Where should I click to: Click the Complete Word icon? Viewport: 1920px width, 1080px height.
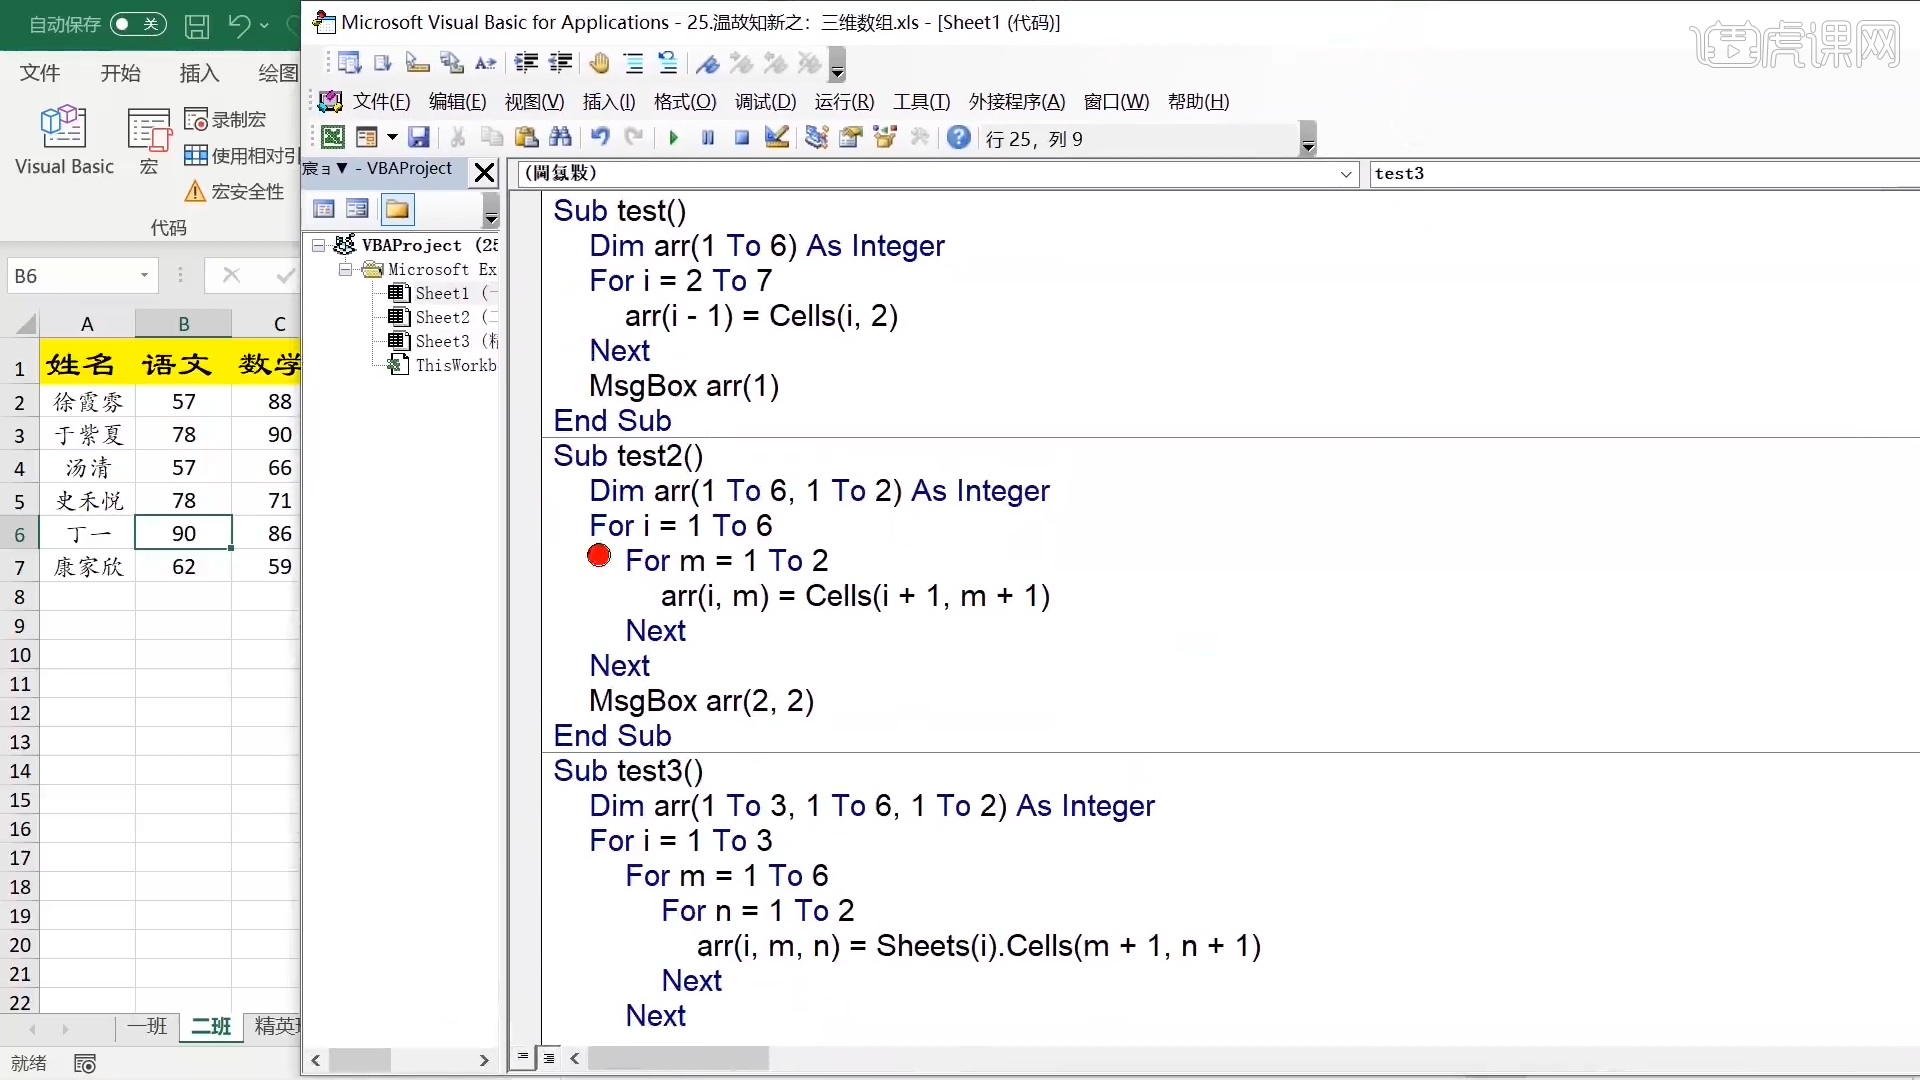485,64
